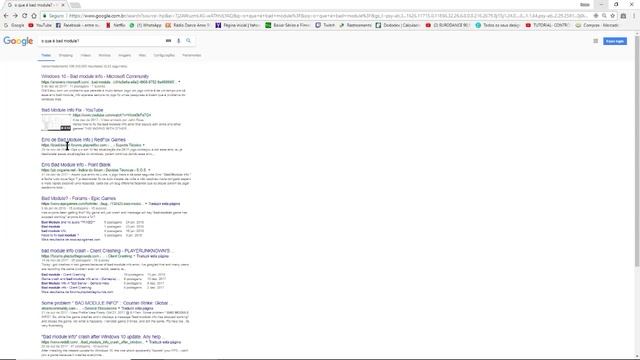The width and height of the screenshot is (640, 360).
Task: Expand options arrow for Microsoft Community result
Action: (179, 82)
